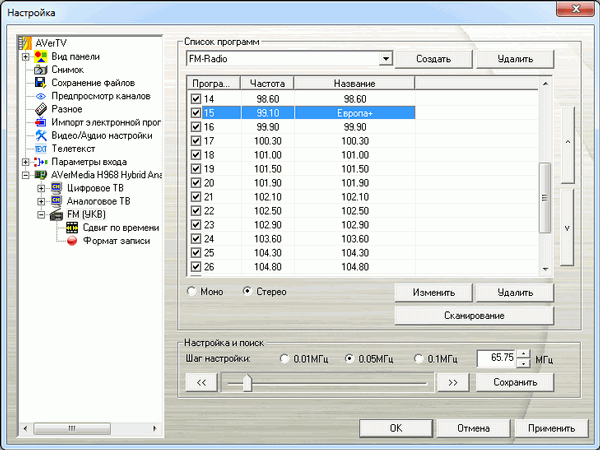
Task: Select the FM (УКВ) radio icon
Action: coord(56,214)
